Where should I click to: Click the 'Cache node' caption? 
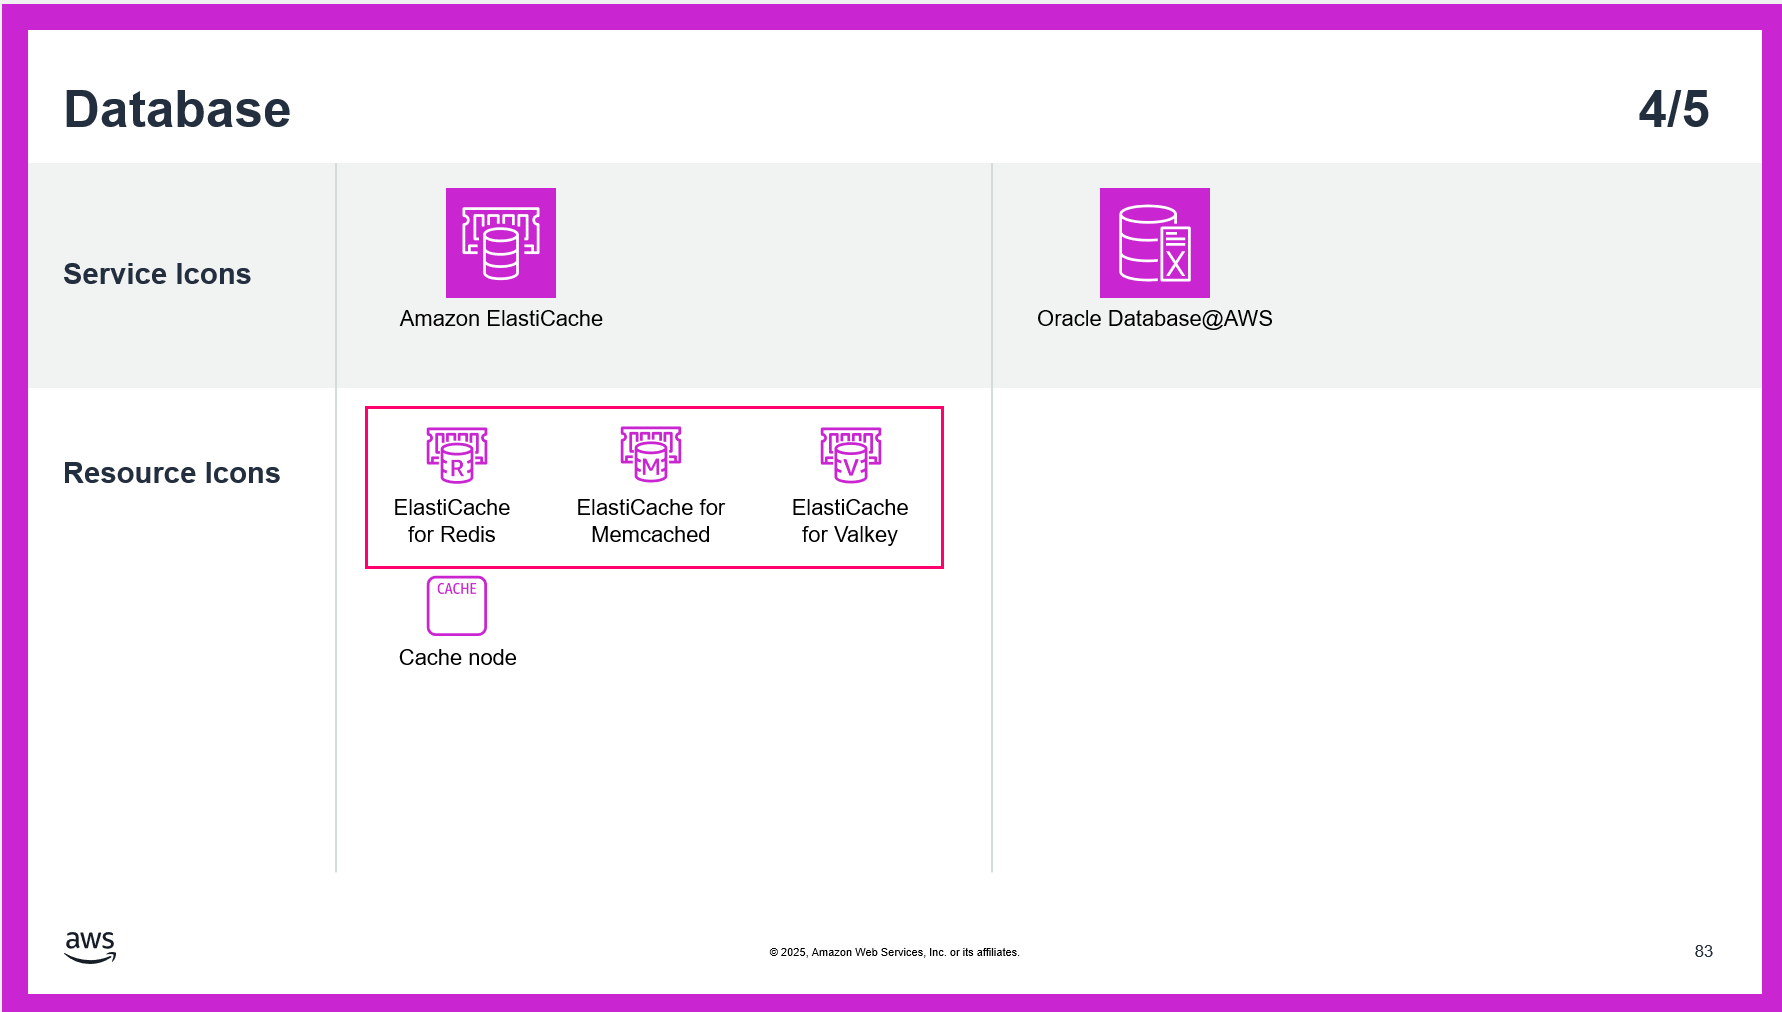tap(458, 658)
